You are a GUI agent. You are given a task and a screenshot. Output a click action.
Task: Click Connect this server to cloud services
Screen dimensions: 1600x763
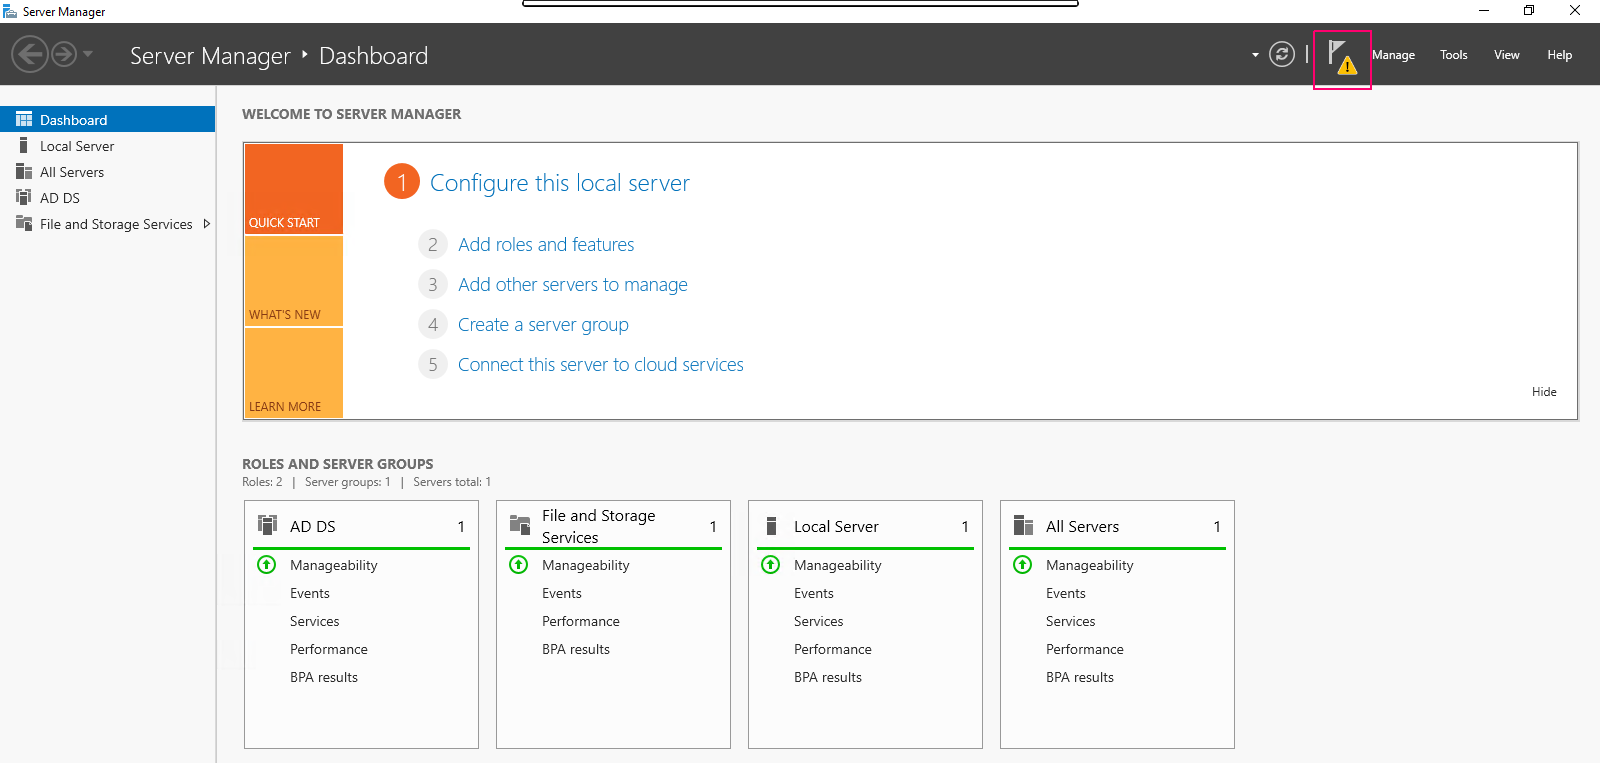(x=601, y=364)
